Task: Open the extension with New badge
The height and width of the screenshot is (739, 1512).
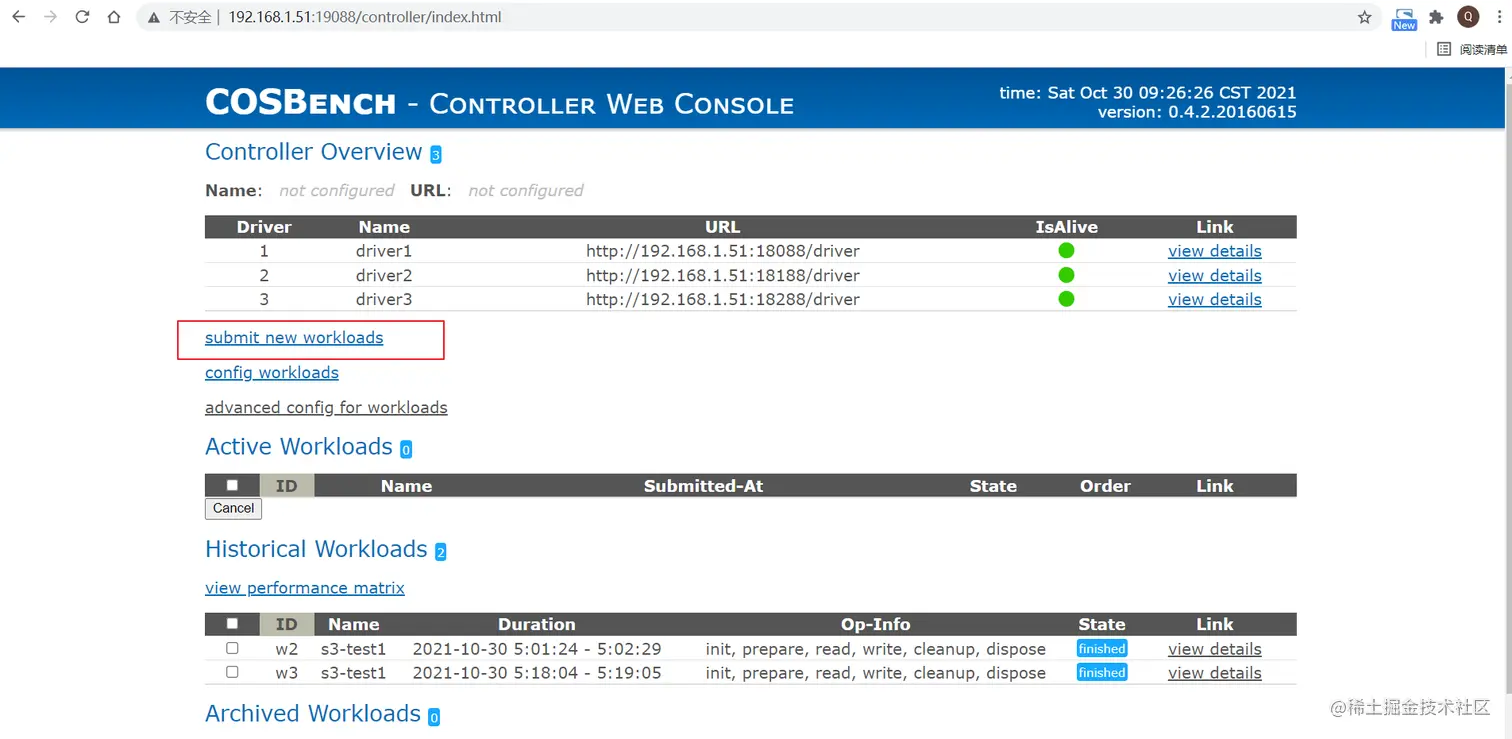Action: coord(1403,18)
